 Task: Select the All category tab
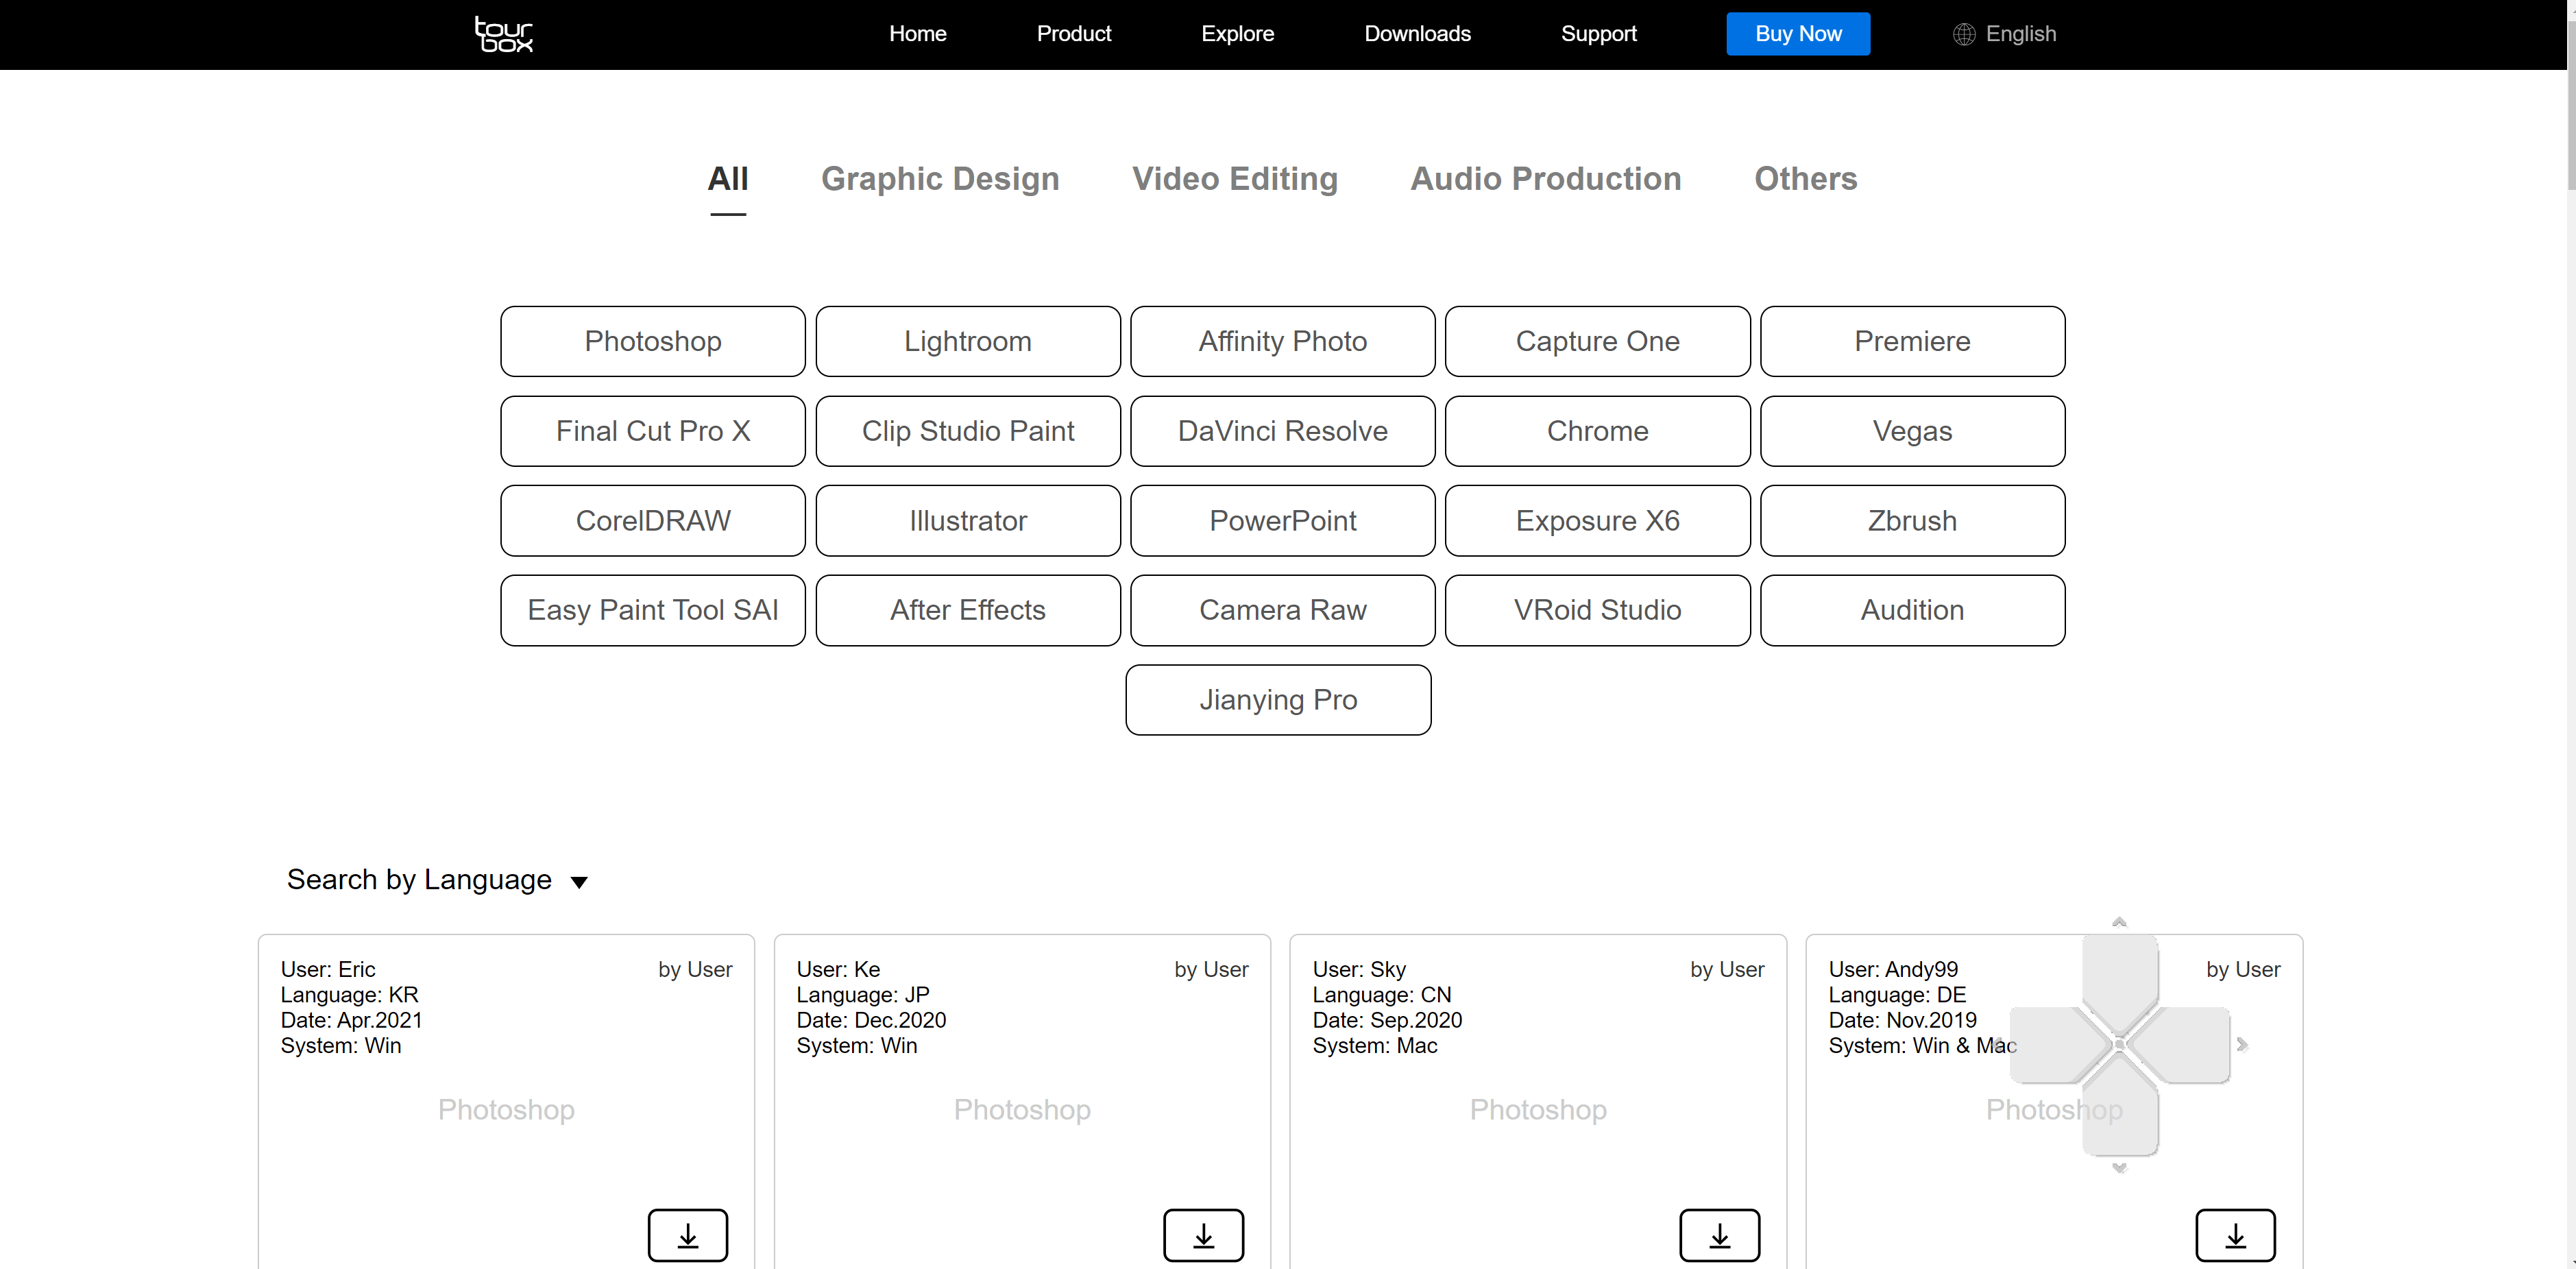[728, 179]
